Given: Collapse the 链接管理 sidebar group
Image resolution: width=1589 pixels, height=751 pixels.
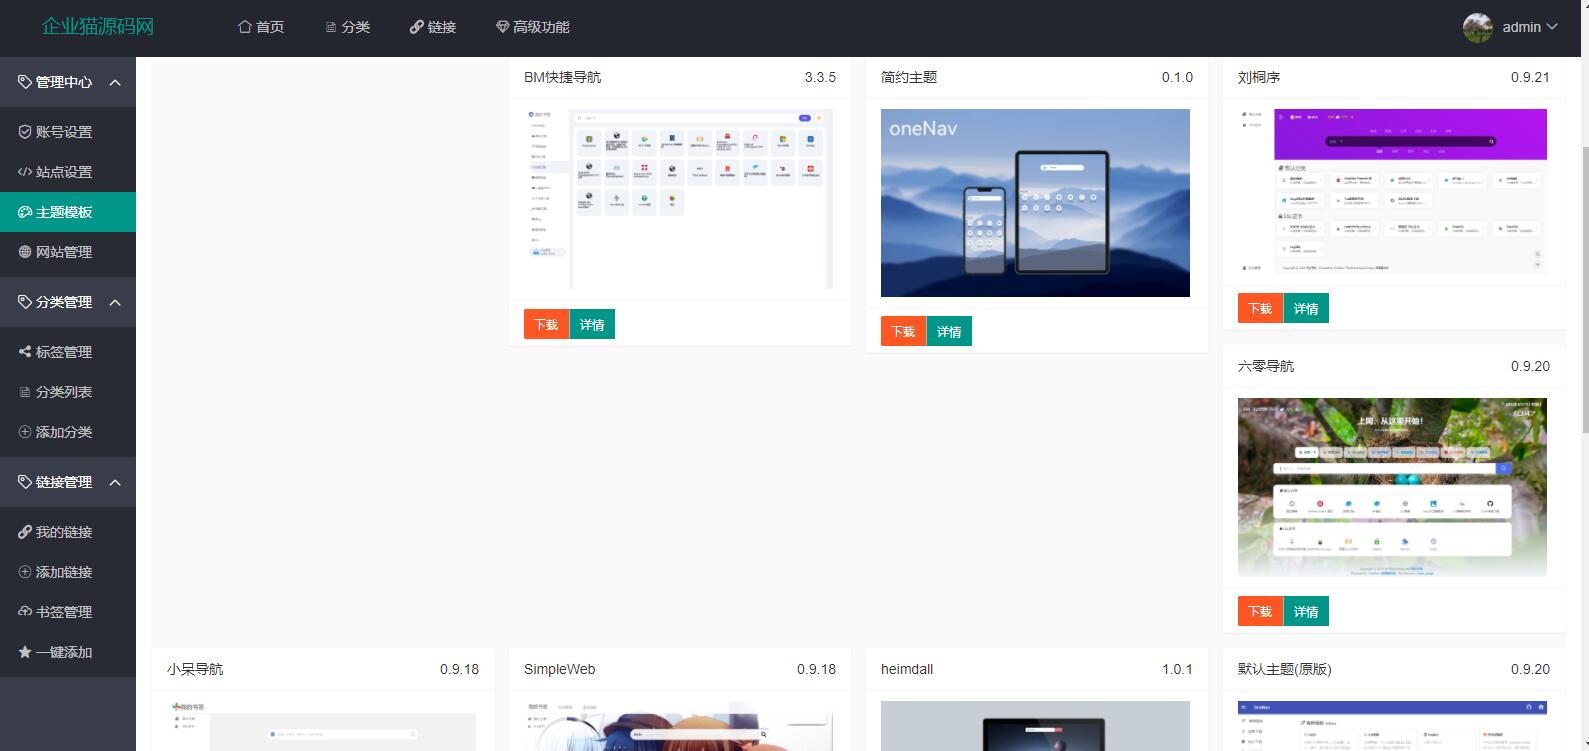Looking at the screenshot, I should pyautogui.click(x=115, y=482).
